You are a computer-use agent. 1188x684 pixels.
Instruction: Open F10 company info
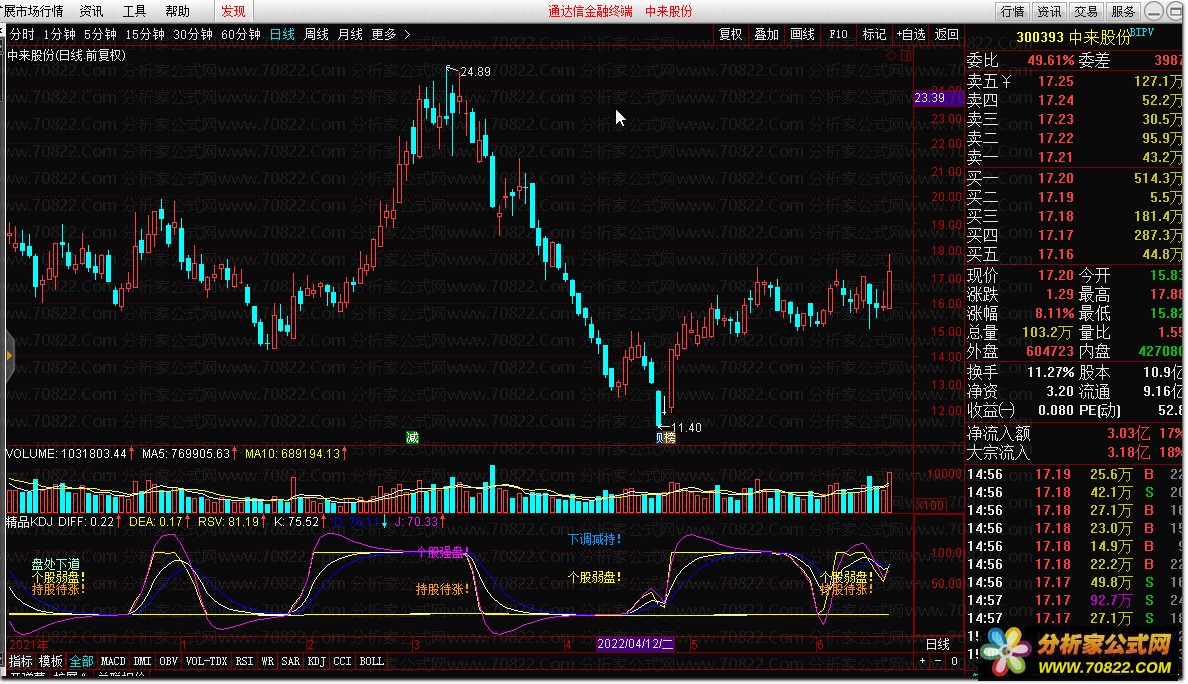pyautogui.click(x=838, y=34)
